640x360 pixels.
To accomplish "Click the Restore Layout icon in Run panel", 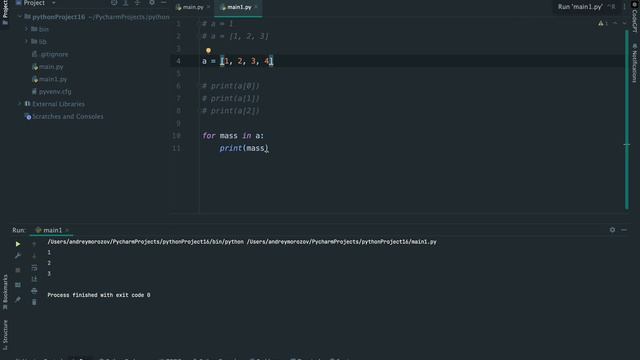I will (18, 285).
